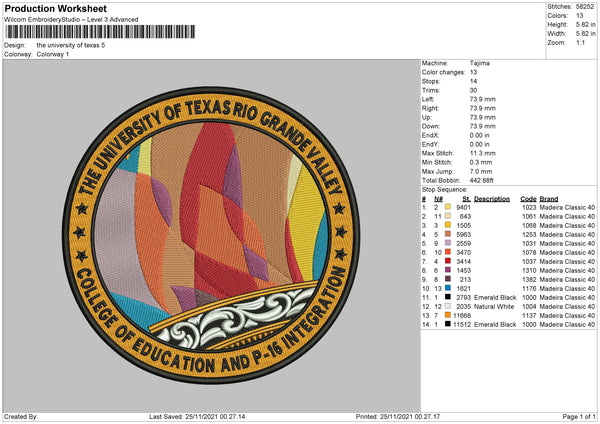Image resolution: width=600 pixels, height=424 pixels.
Task: Click the "EndX:" label
Action: [x=430, y=135]
